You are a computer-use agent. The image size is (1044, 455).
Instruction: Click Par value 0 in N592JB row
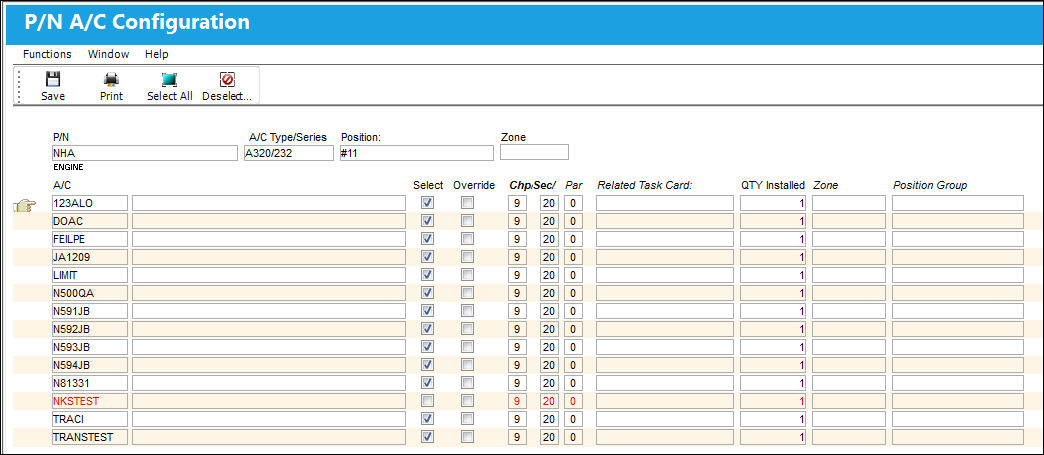573,329
